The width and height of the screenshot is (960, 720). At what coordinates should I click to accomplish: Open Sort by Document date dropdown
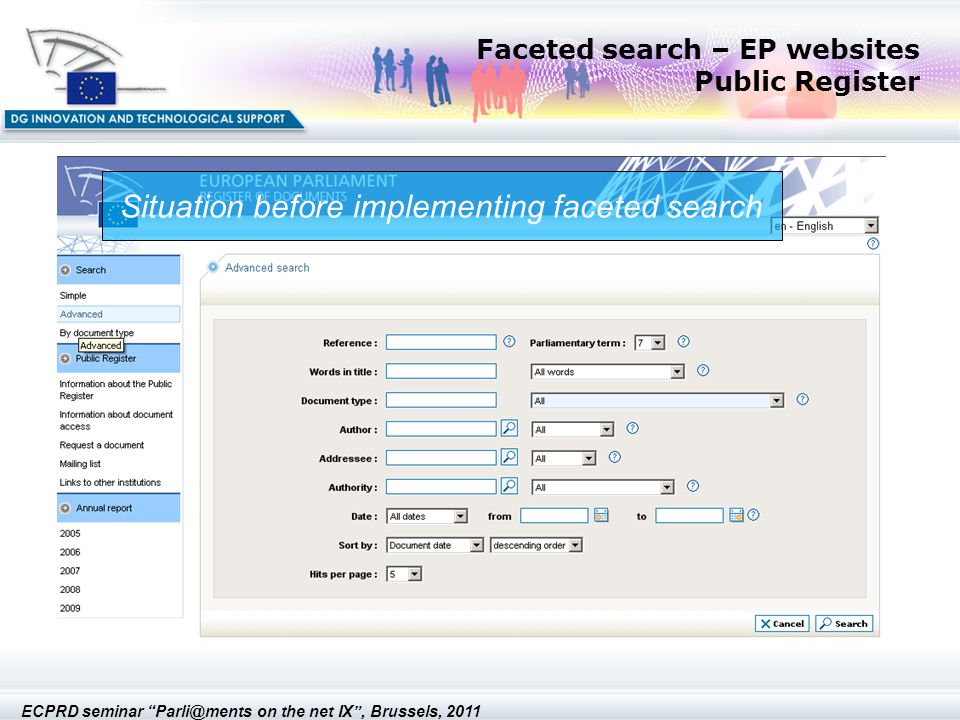click(435, 545)
